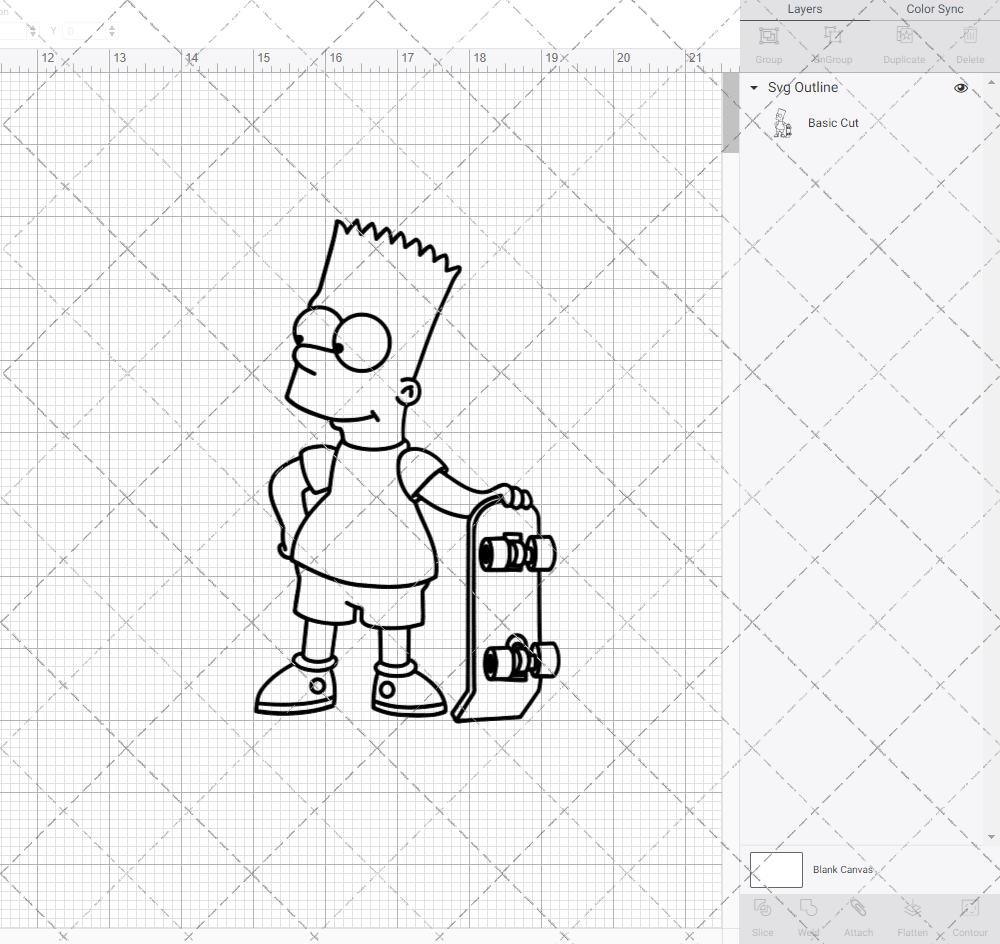Select the Basic Cut layer
The width and height of the screenshot is (1000, 944).
[833, 122]
